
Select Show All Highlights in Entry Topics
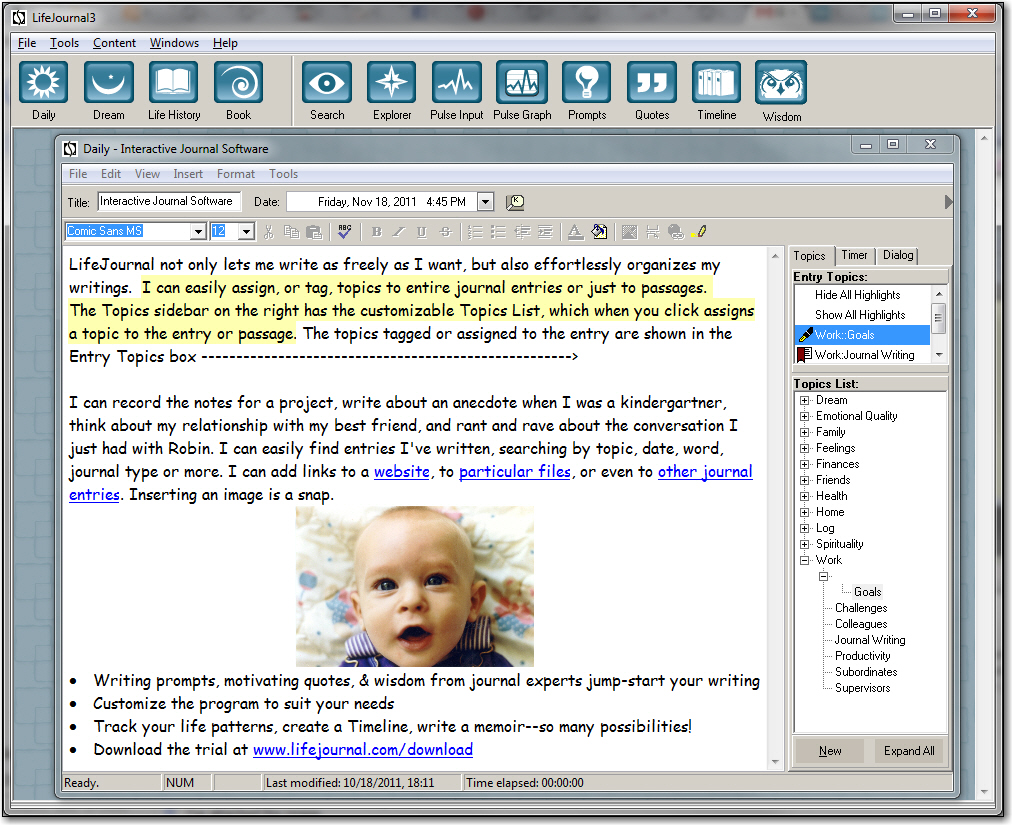(860, 315)
